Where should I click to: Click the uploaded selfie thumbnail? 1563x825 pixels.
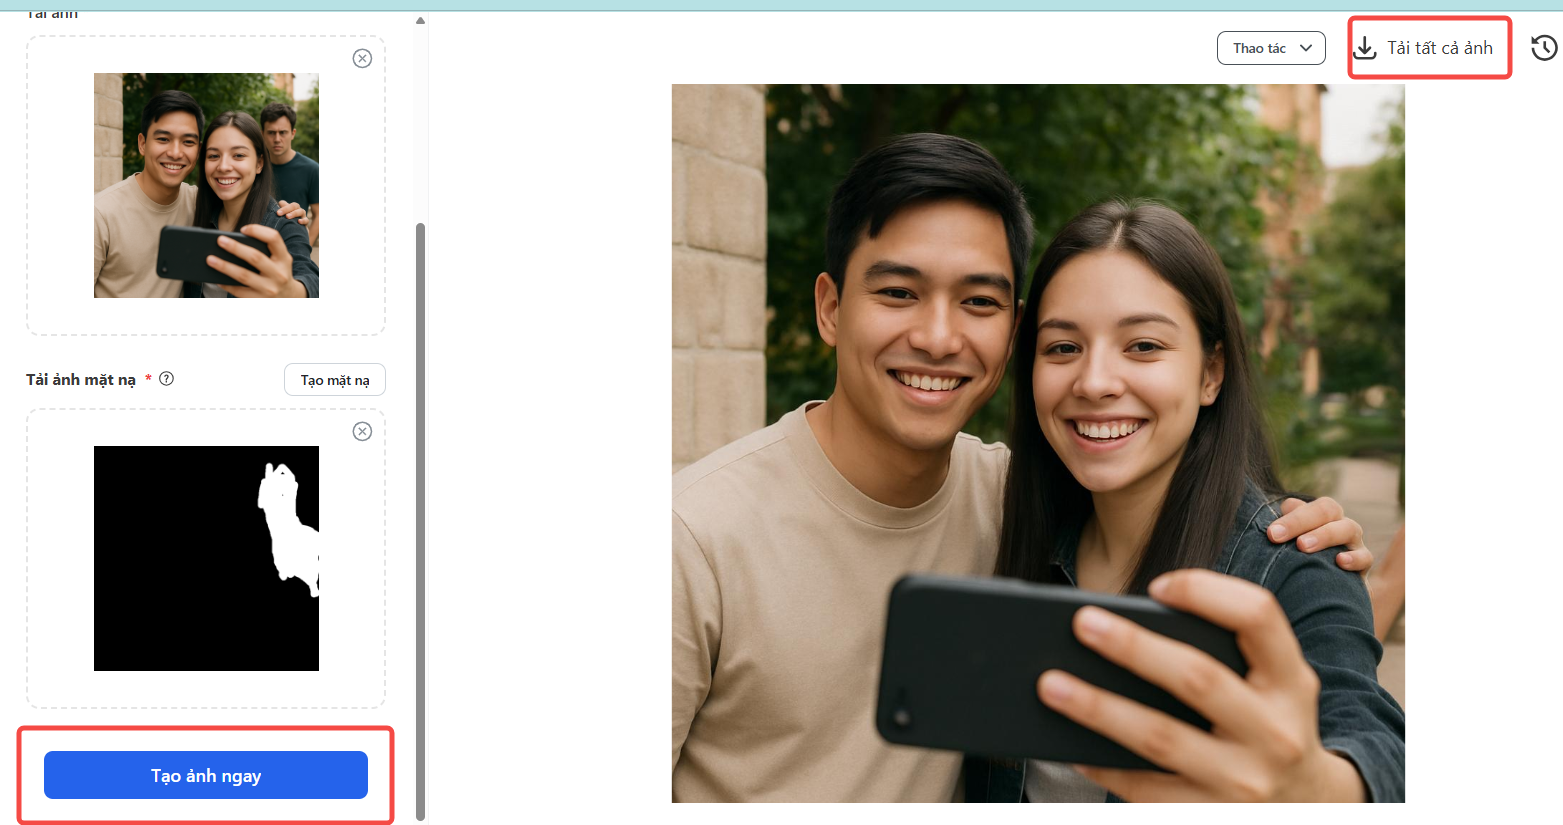point(206,185)
